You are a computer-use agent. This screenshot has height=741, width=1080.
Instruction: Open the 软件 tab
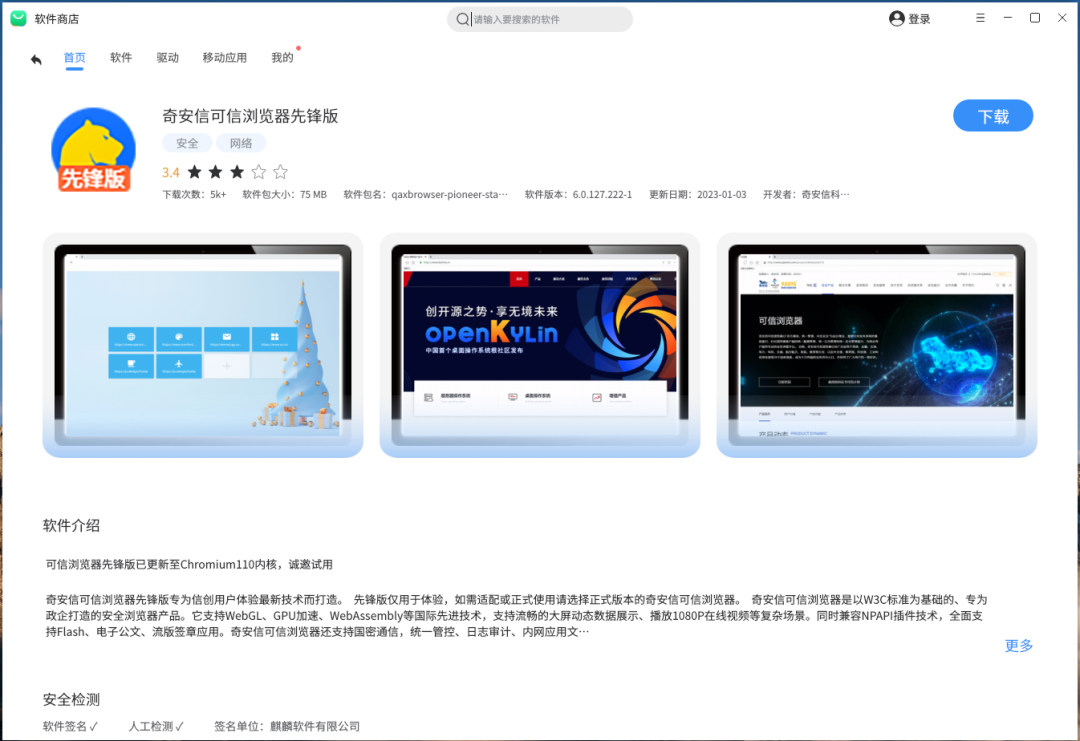(121, 58)
